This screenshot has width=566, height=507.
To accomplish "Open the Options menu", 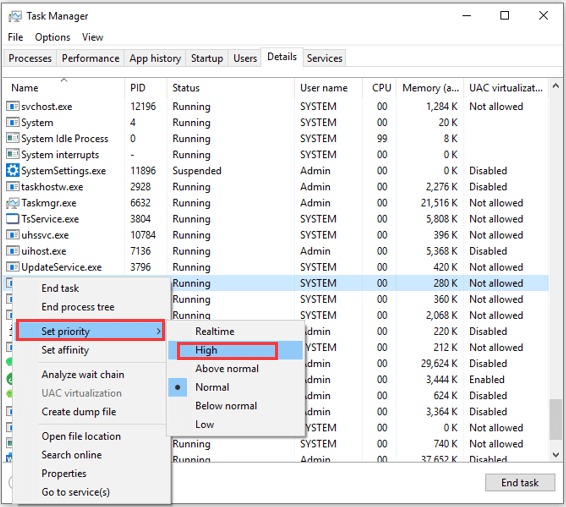I will (52, 37).
